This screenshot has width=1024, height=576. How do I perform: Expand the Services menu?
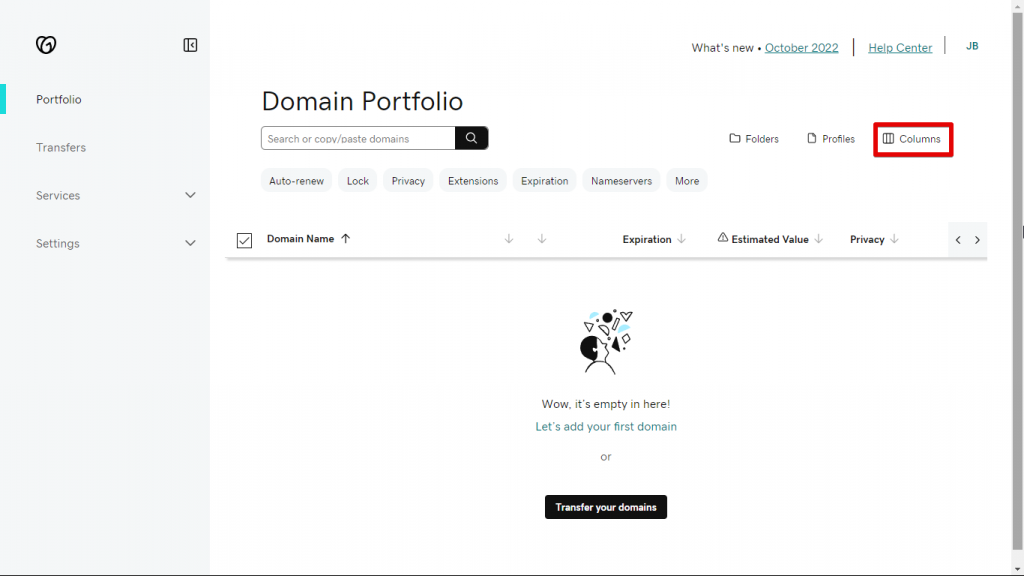coord(190,195)
